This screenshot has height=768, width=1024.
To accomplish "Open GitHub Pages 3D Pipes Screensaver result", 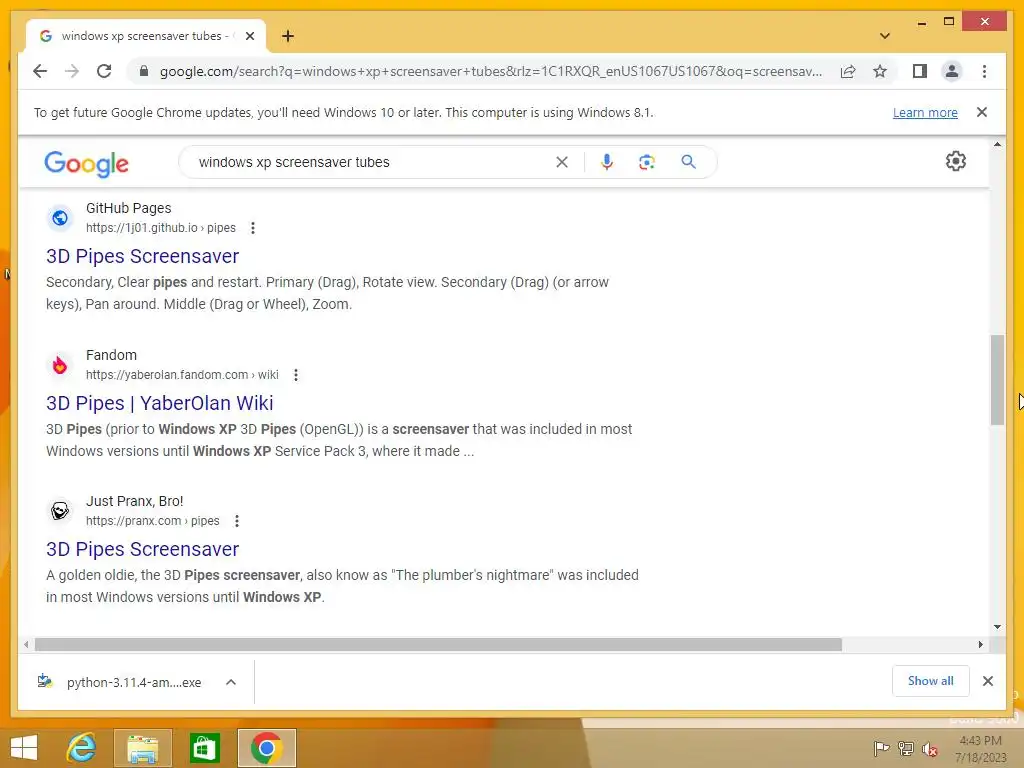I will pyautogui.click(x=142, y=256).
